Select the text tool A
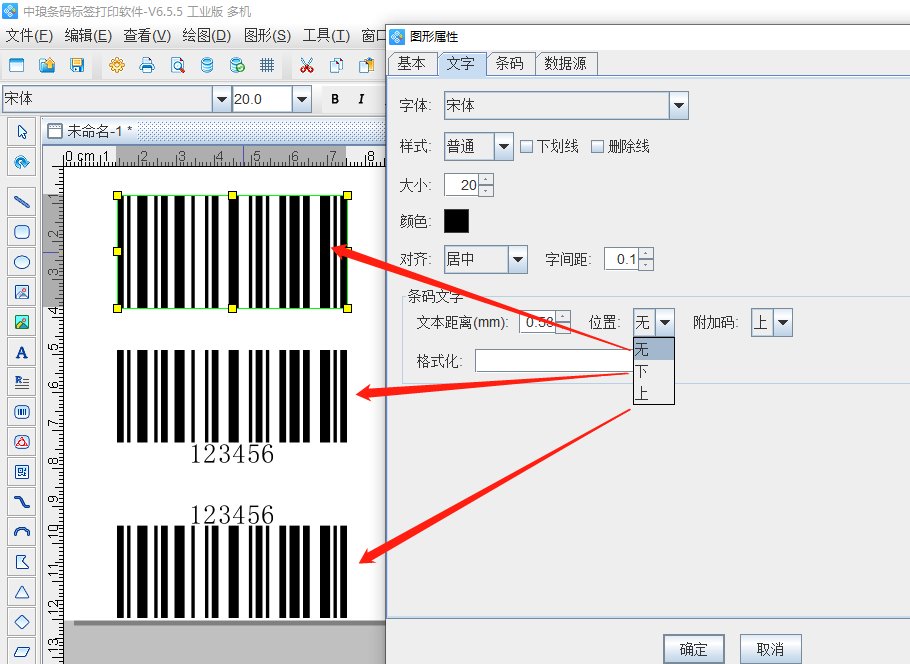Screen dimensions: 910x664 [x=22, y=352]
